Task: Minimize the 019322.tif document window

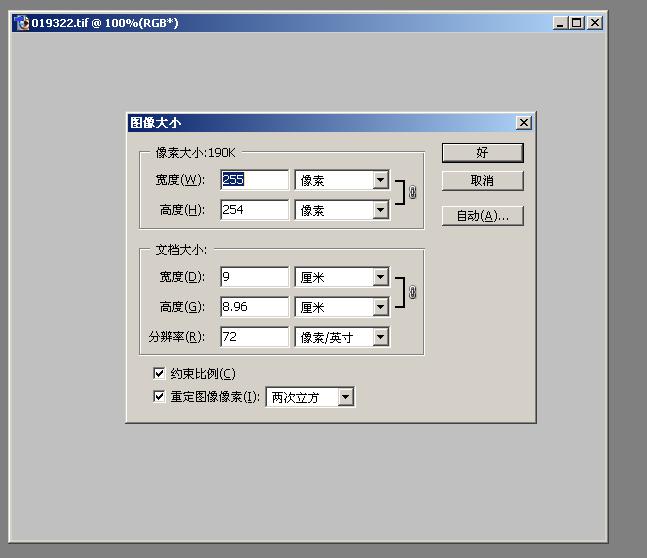Action: tap(560, 23)
